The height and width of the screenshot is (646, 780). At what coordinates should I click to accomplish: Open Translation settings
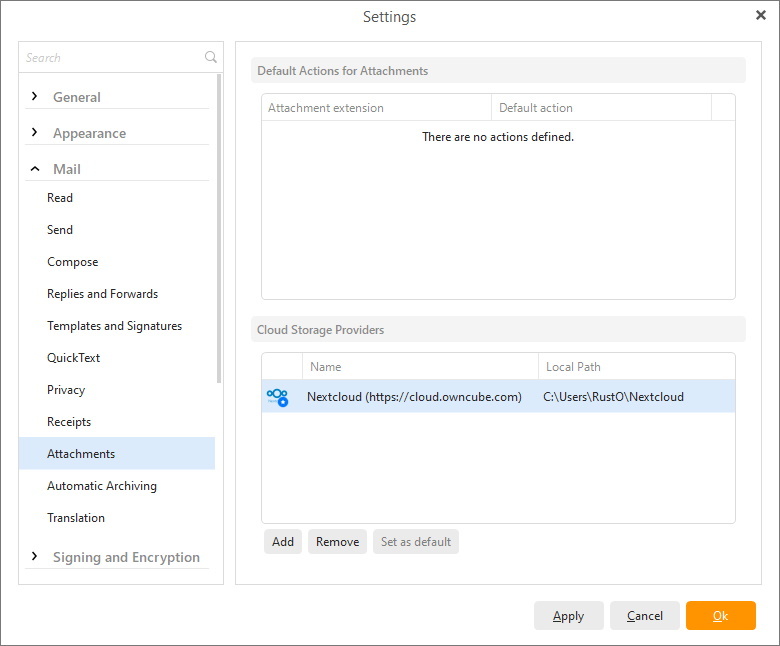tap(76, 518)
